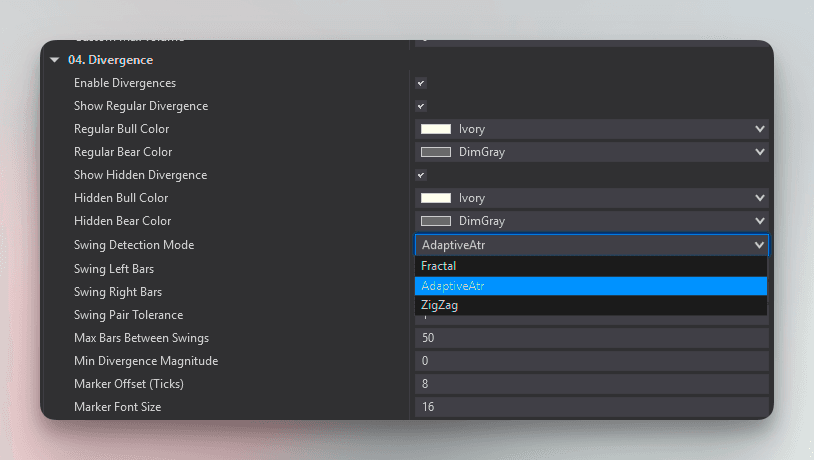
Task: Click the Marker Offset (Ticks) field
Action: coord(590,384)
